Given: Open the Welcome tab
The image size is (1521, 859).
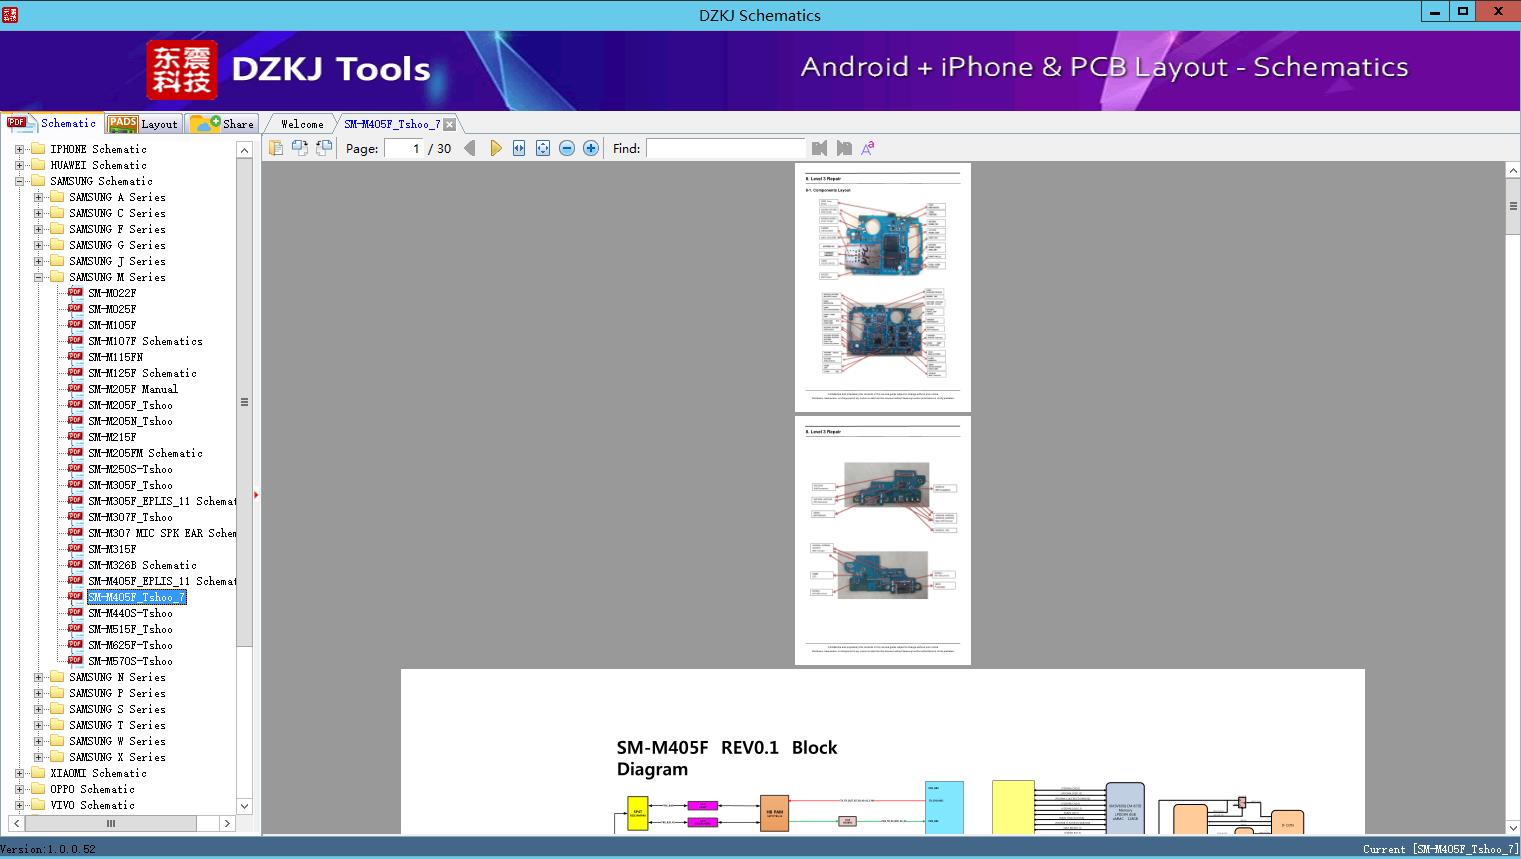Looking at the screenshot, I should click(301, 124).
